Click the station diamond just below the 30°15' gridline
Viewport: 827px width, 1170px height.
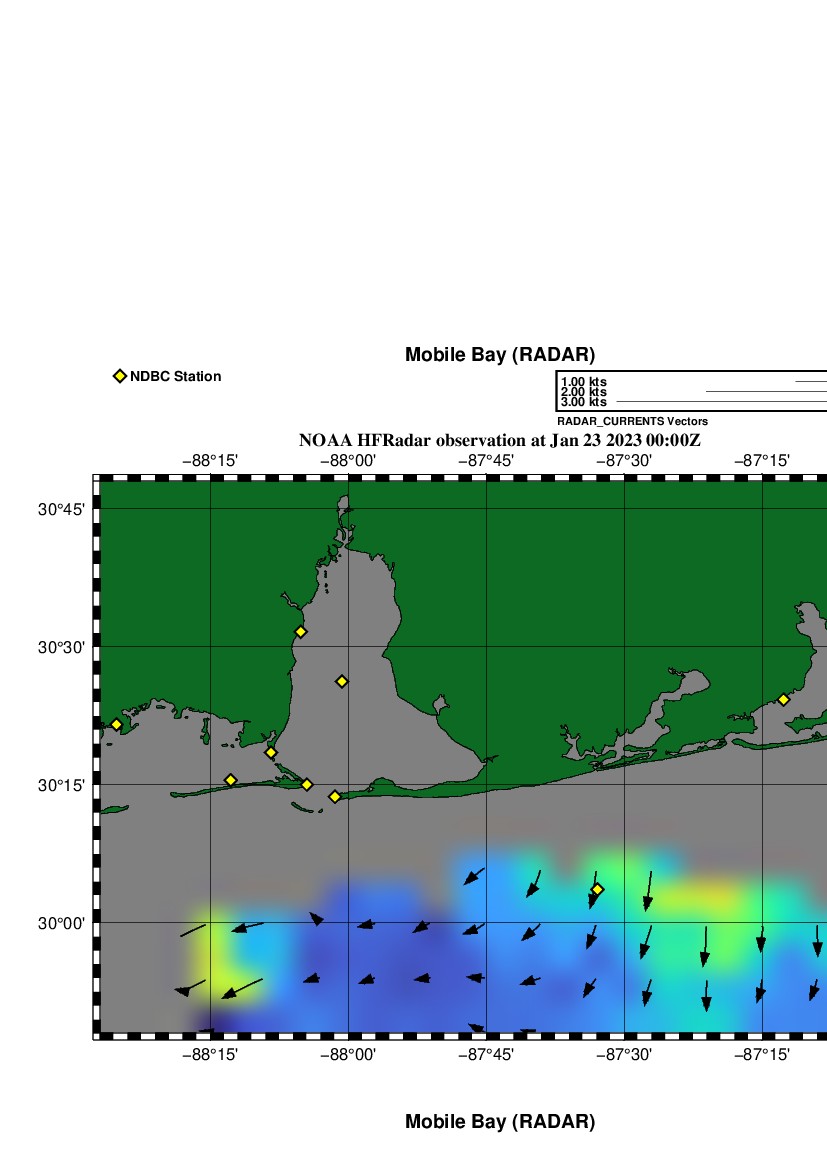click(334, 796)
